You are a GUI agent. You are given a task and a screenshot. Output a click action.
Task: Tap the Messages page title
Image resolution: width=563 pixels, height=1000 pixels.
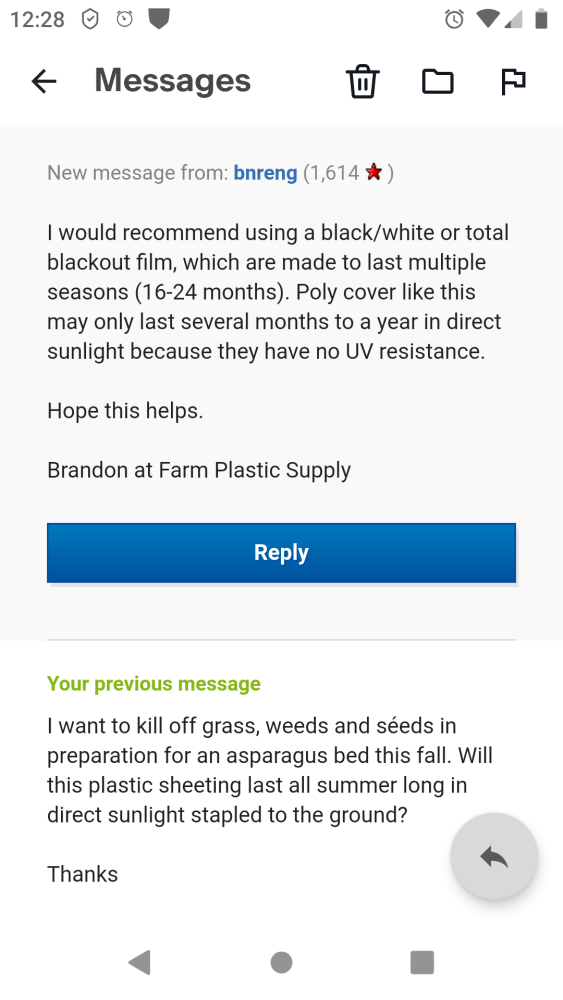173,81
